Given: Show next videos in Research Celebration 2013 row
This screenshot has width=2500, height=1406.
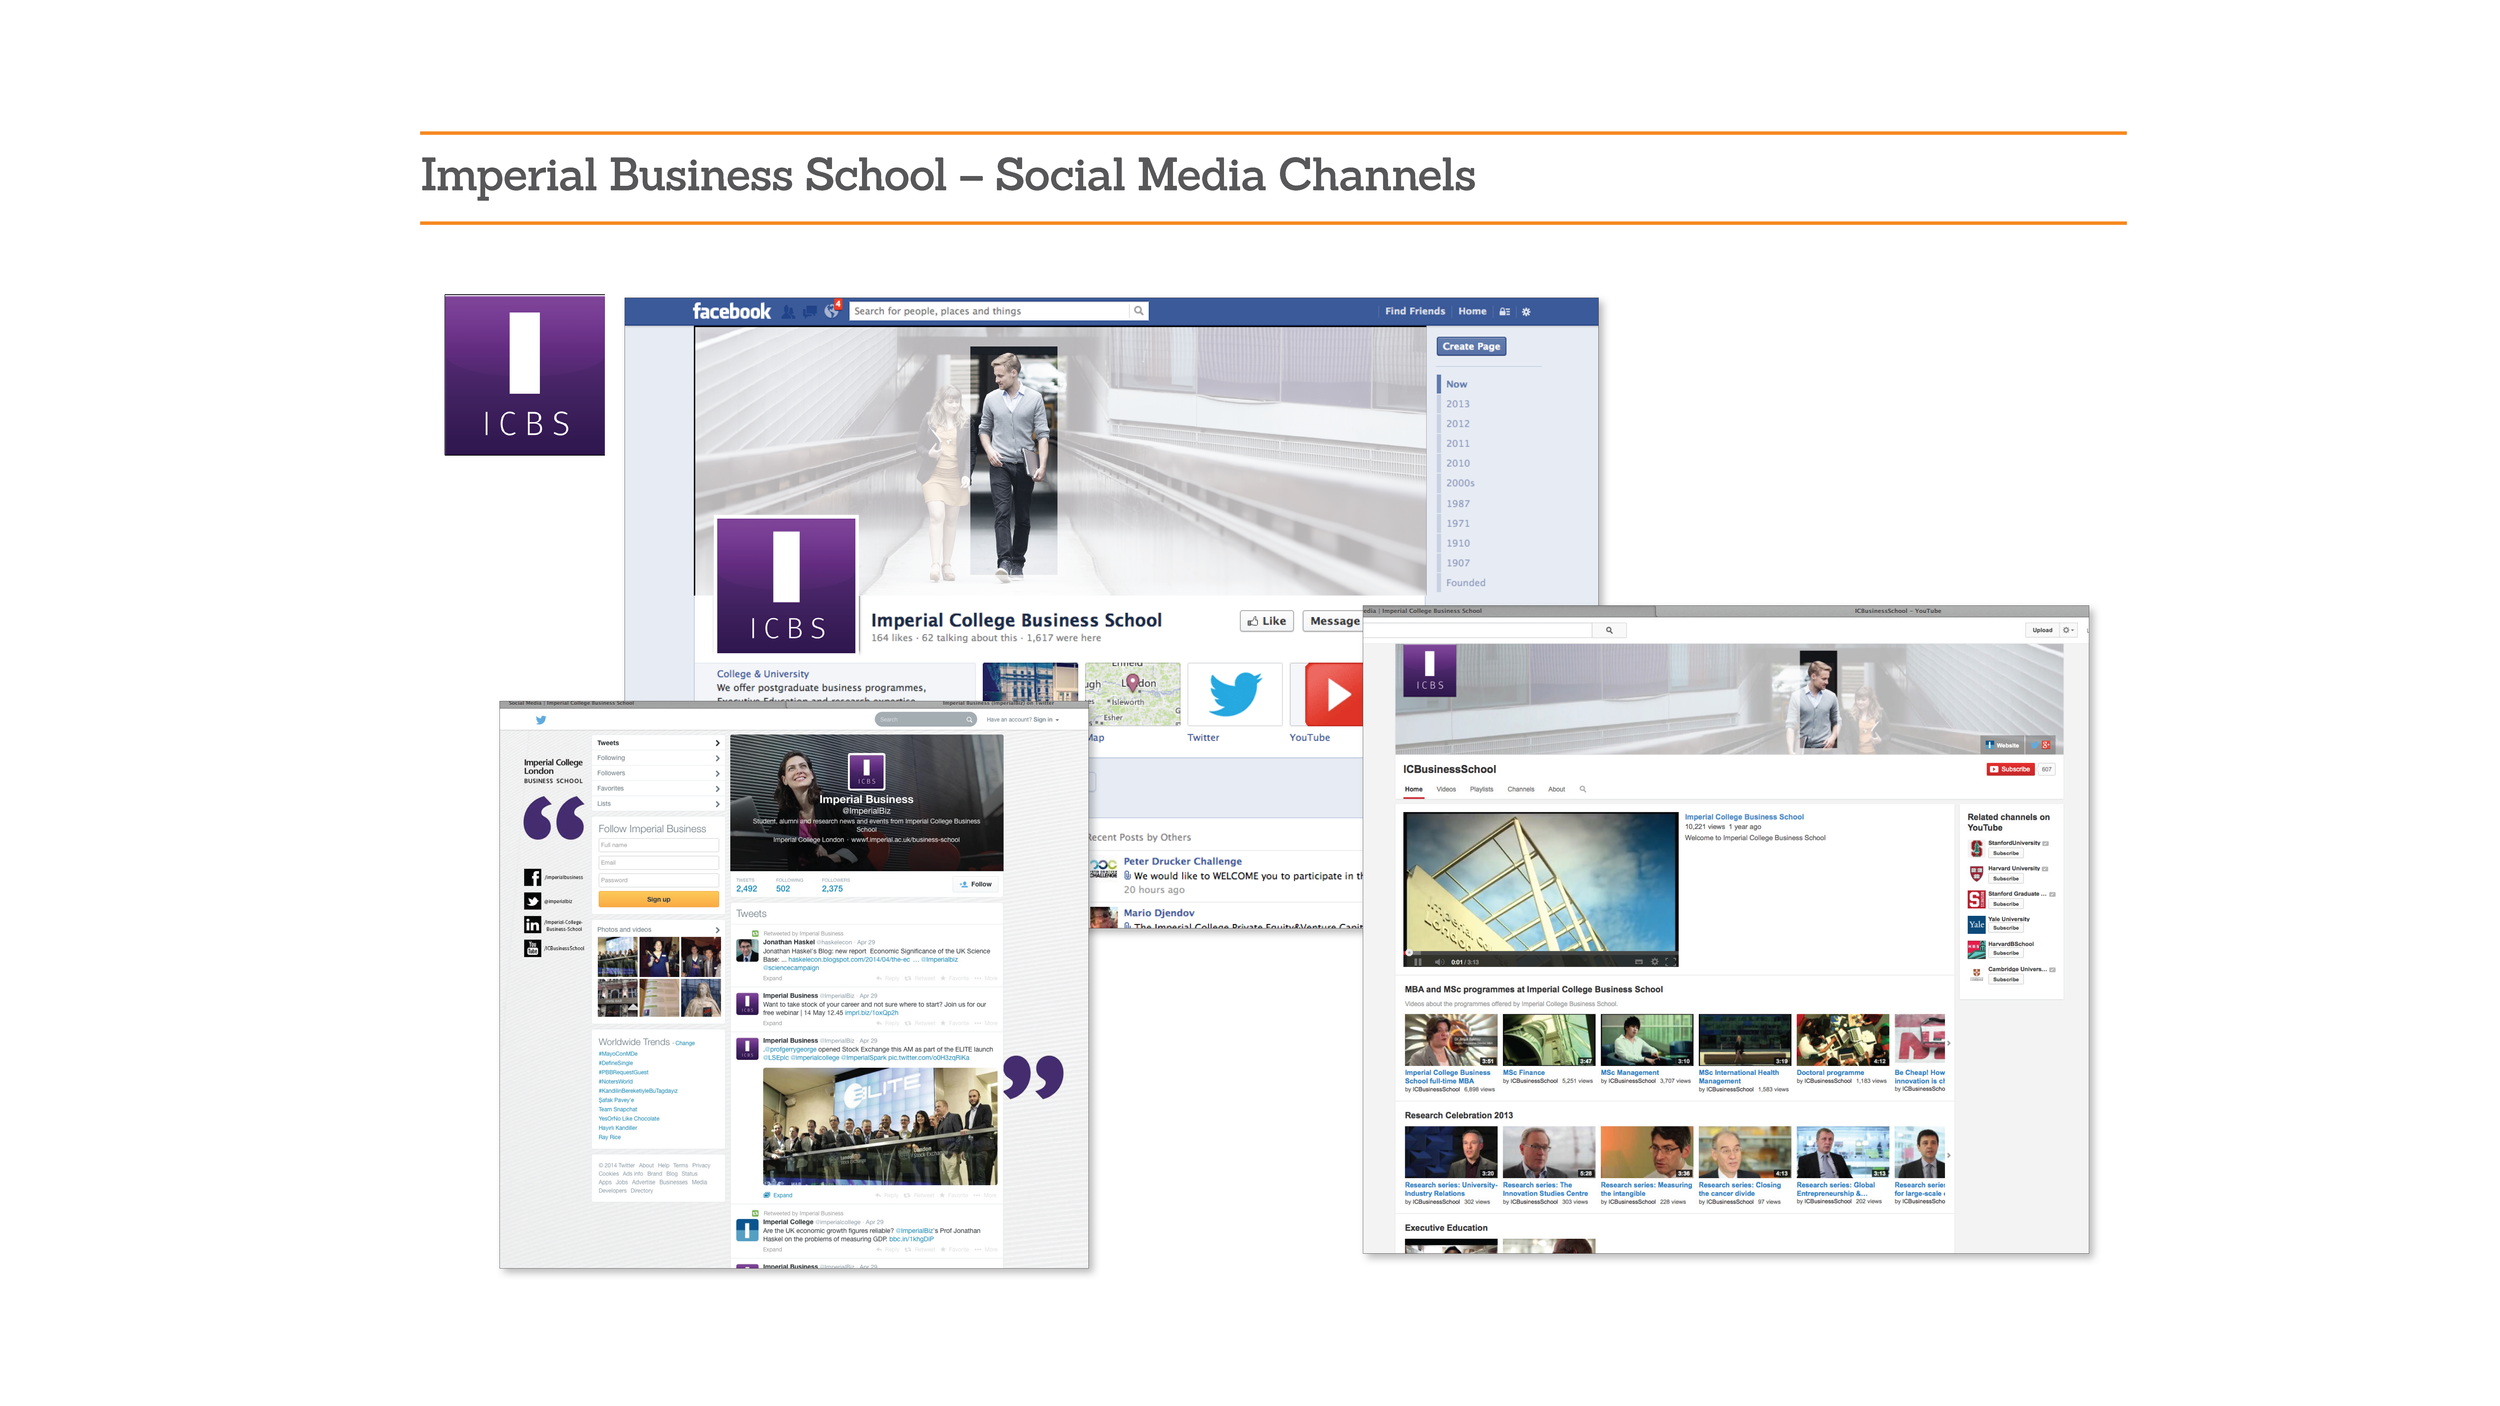Looking at the screenshot, I should [1948, 1155].
